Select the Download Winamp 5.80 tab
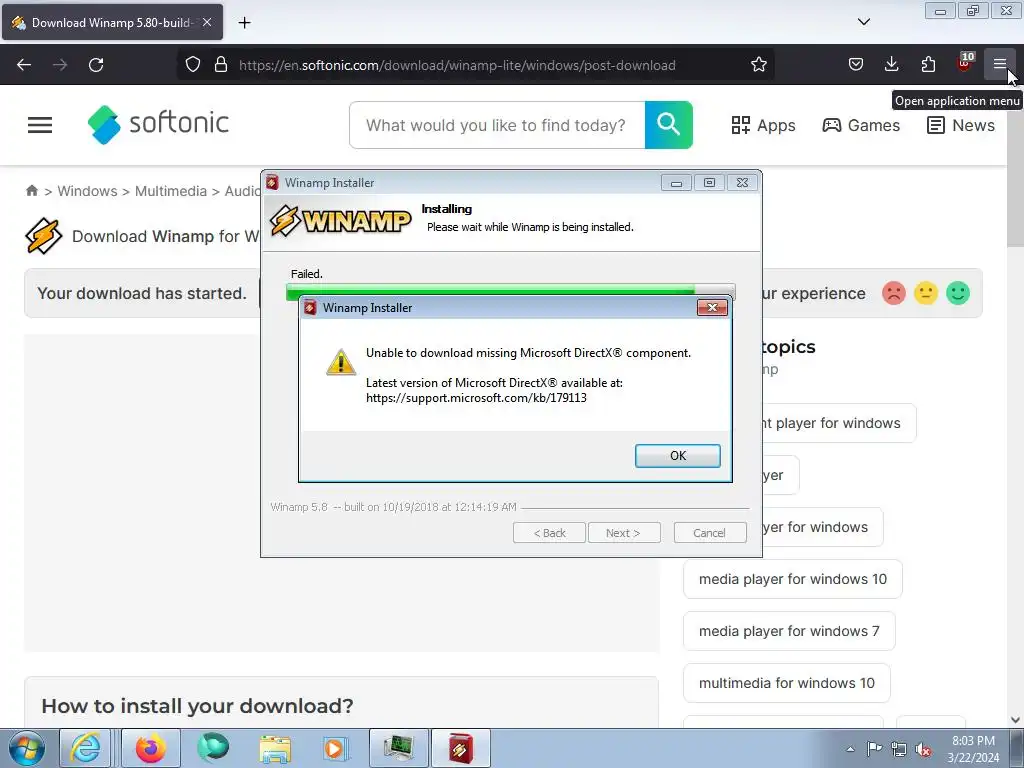Screen dimensions: 1024x768 [x=112, y=23]
